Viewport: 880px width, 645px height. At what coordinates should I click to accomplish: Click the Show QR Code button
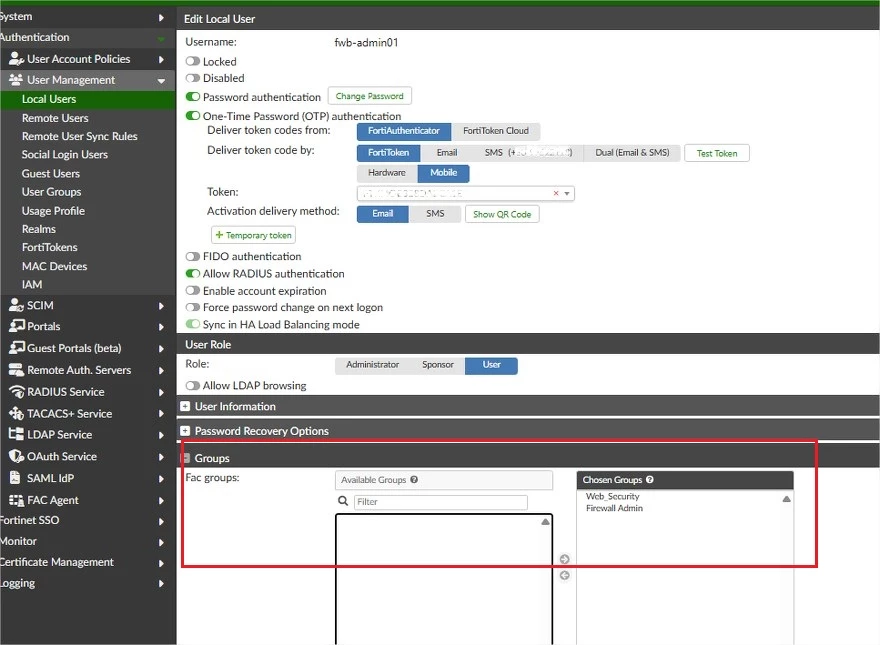coord(502,214)
